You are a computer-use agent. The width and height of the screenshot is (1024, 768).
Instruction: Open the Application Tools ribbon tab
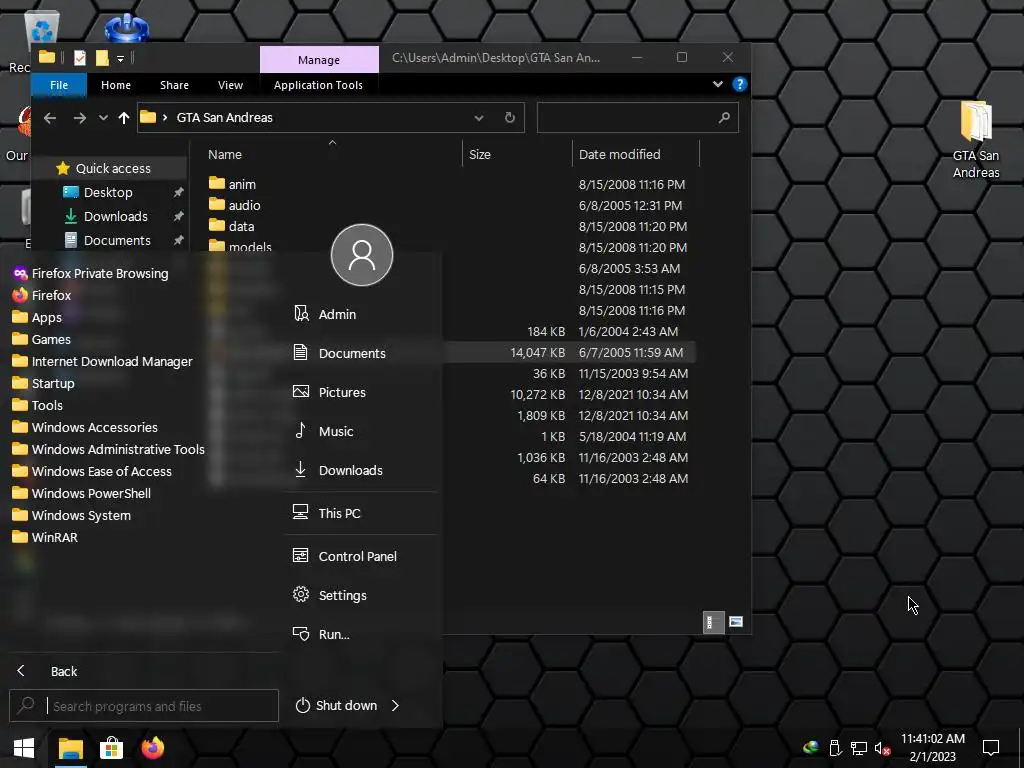tap(318, 85)
